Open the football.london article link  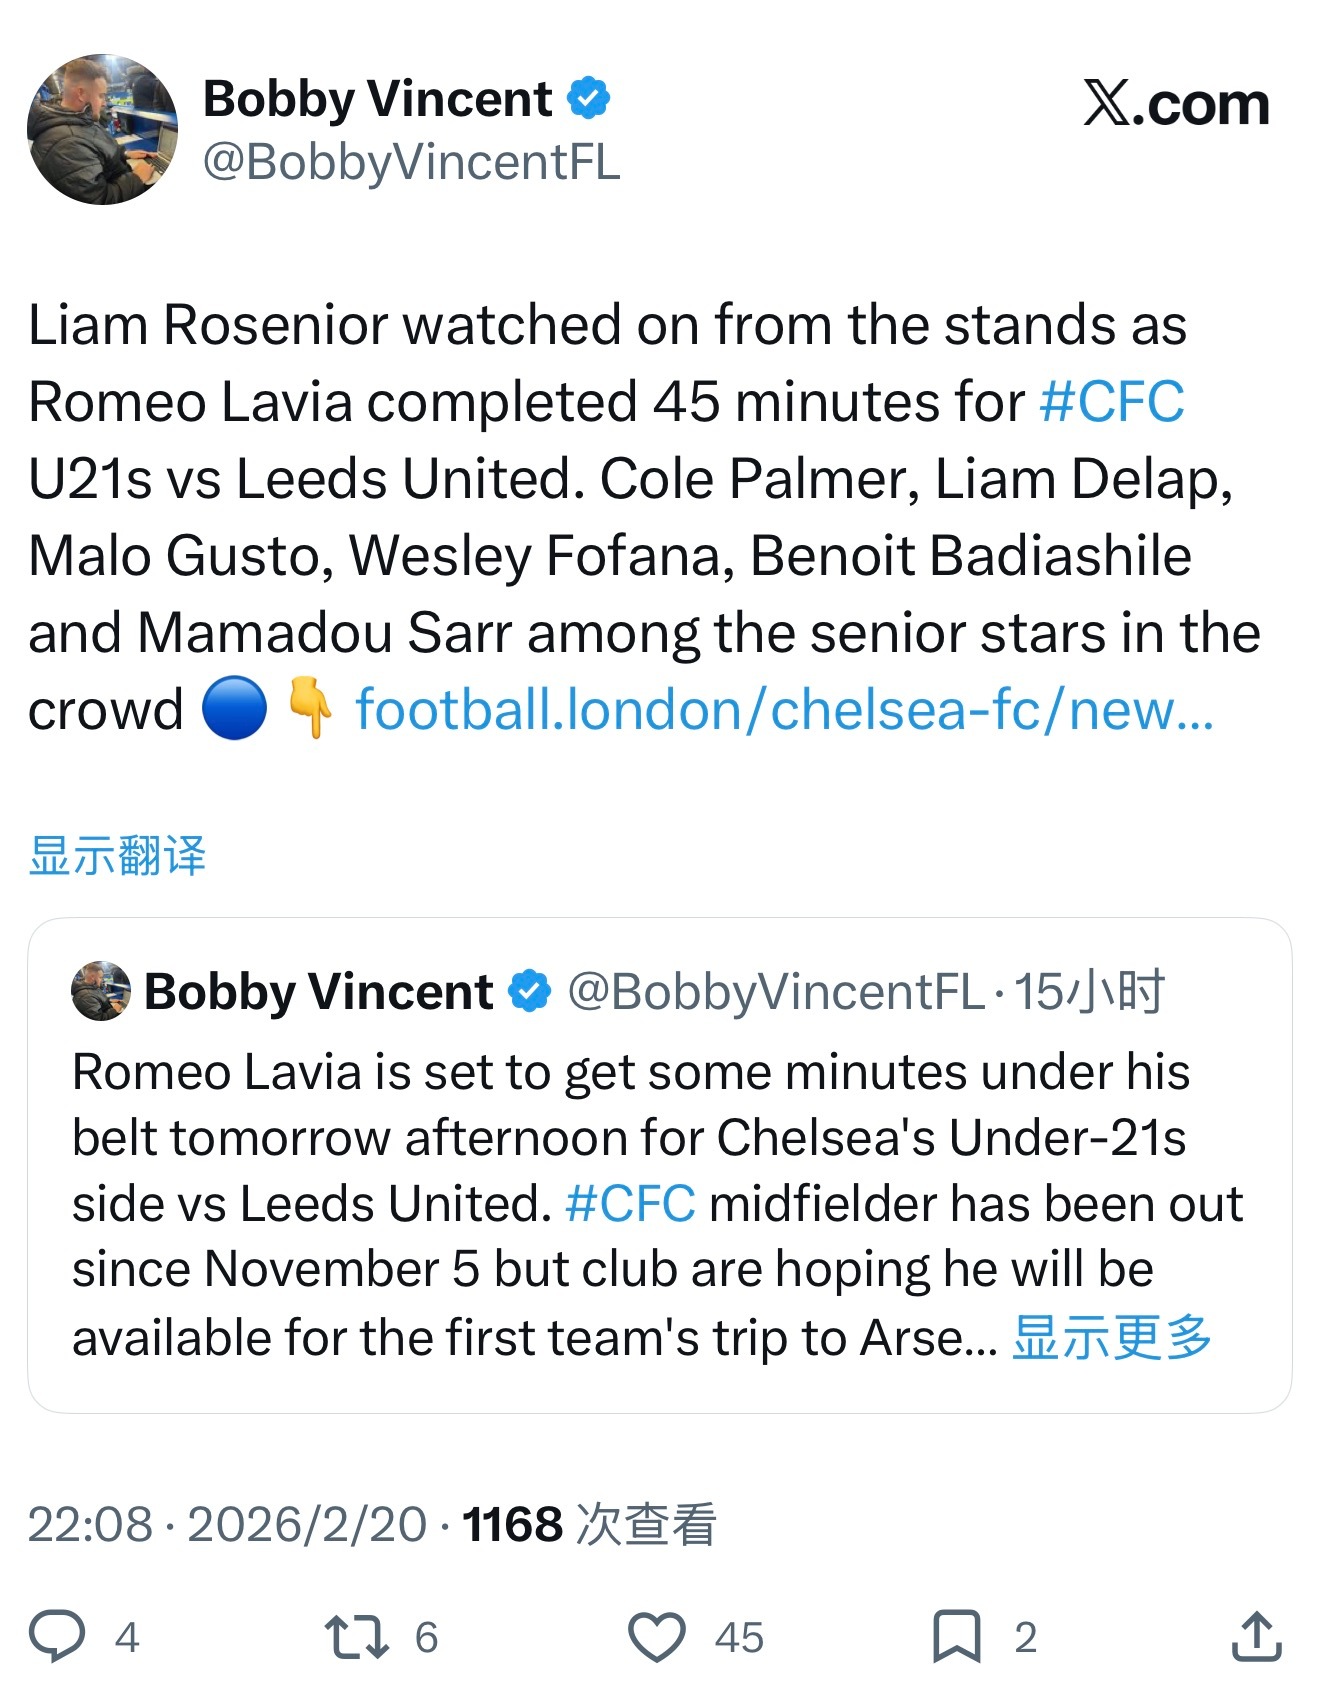coord(784,710)
